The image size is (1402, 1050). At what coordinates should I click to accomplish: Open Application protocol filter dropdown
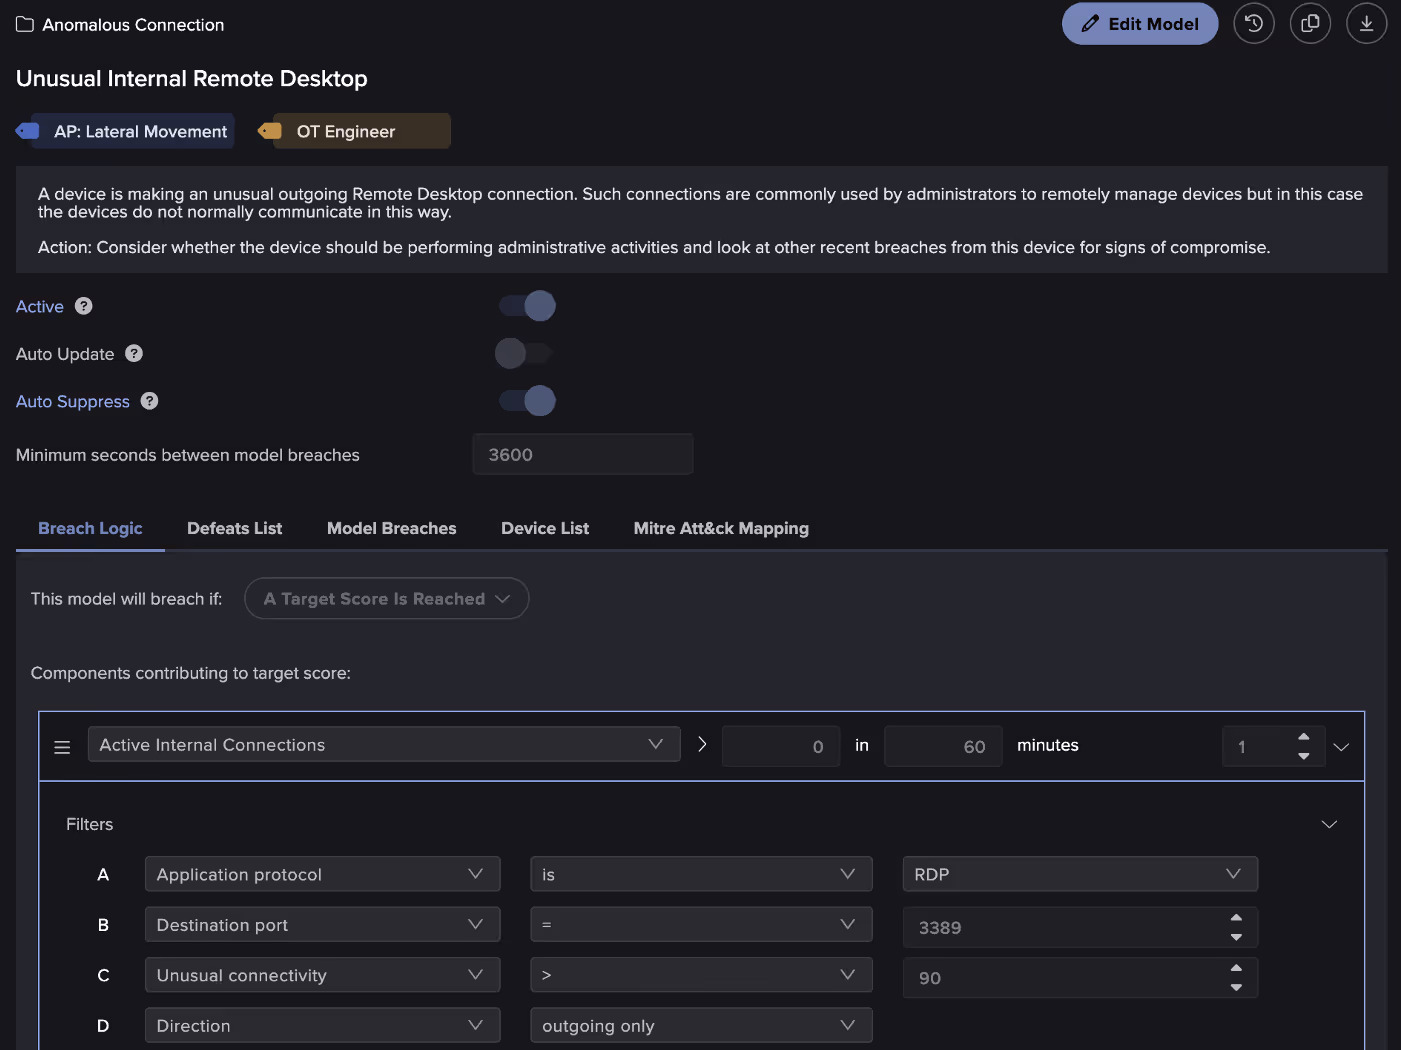coord(322,874)
